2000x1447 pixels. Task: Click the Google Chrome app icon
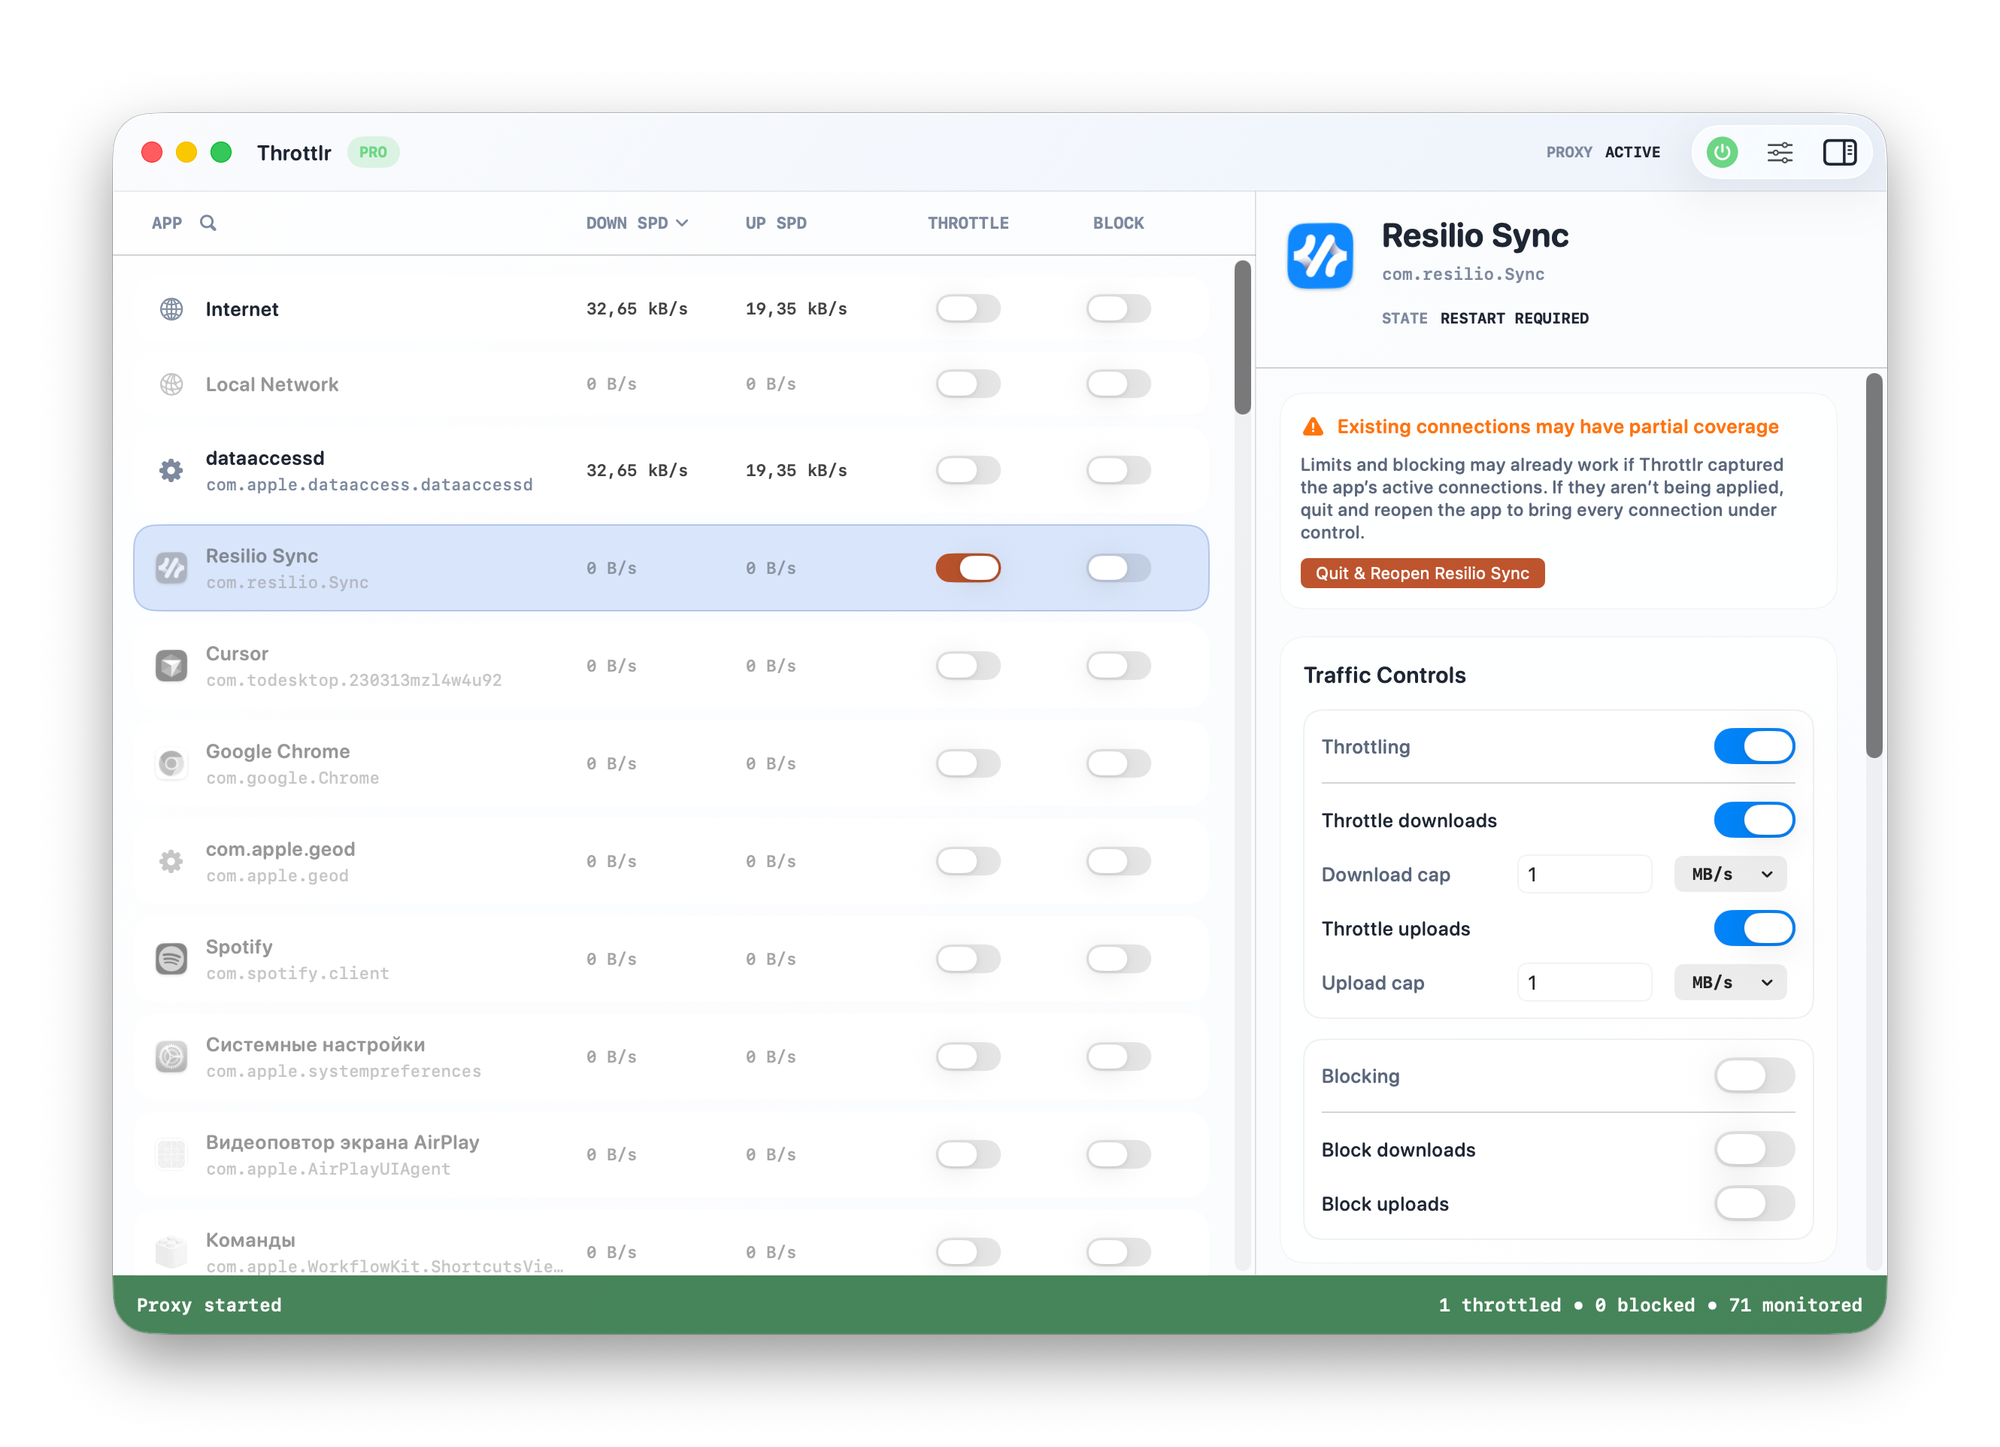(172, 764)
